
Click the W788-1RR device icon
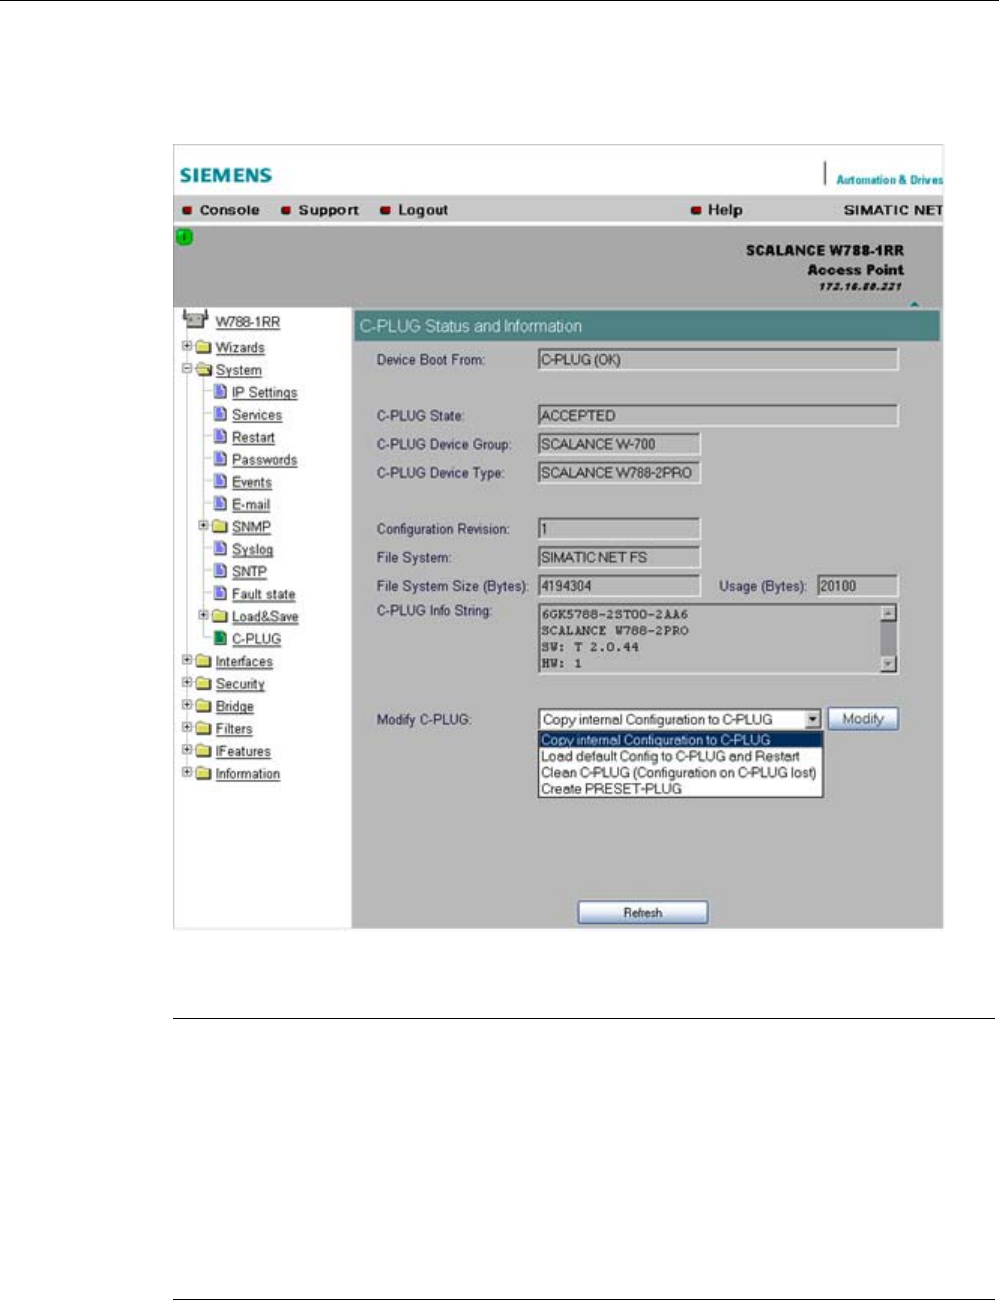(x=195, y=320)
